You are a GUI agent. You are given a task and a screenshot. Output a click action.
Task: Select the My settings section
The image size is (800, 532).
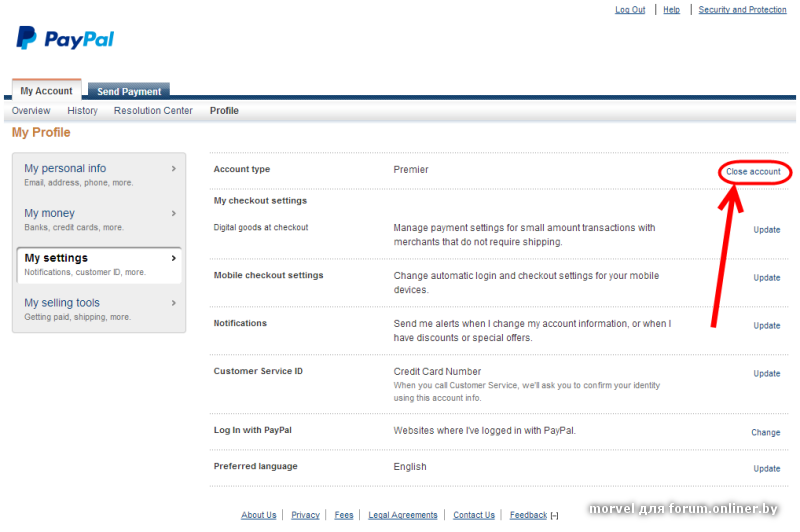[x=99, y=265]
